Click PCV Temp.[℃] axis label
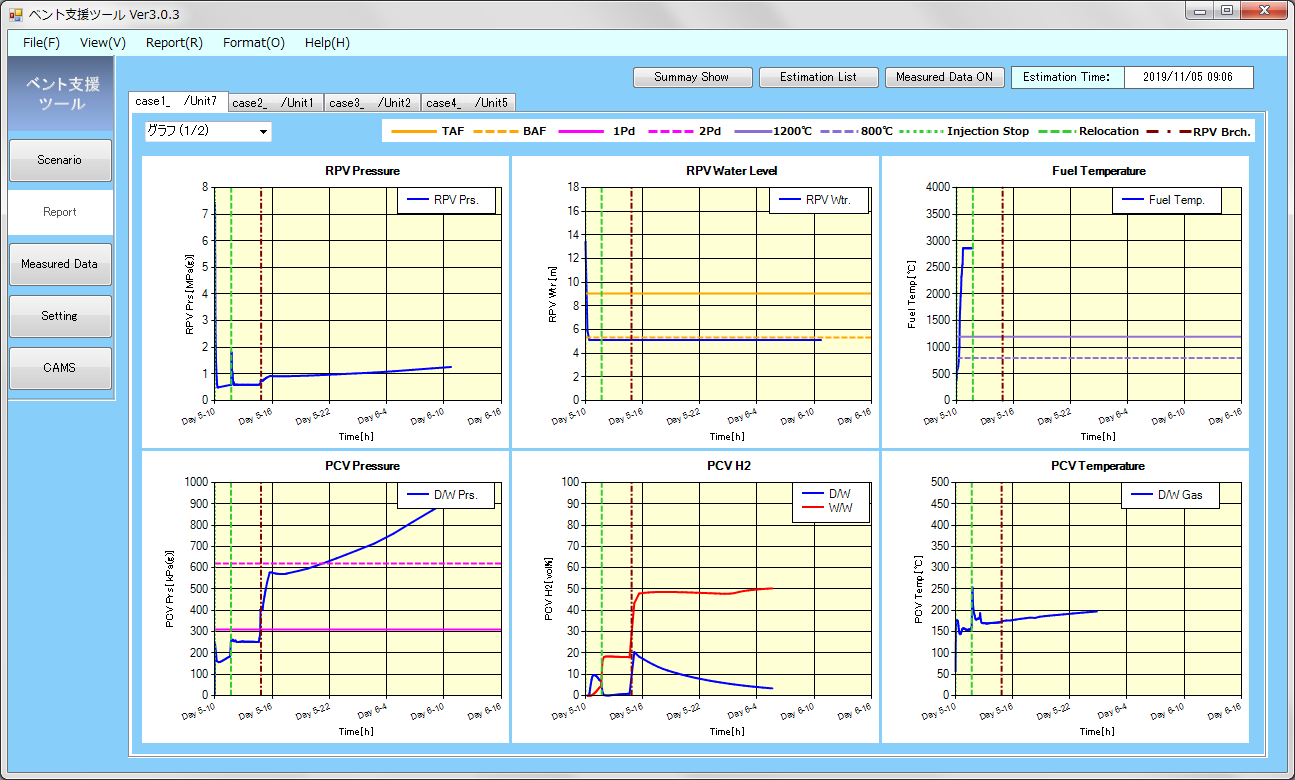Viewport: 1295px width, 780px height. click(918, 589)
